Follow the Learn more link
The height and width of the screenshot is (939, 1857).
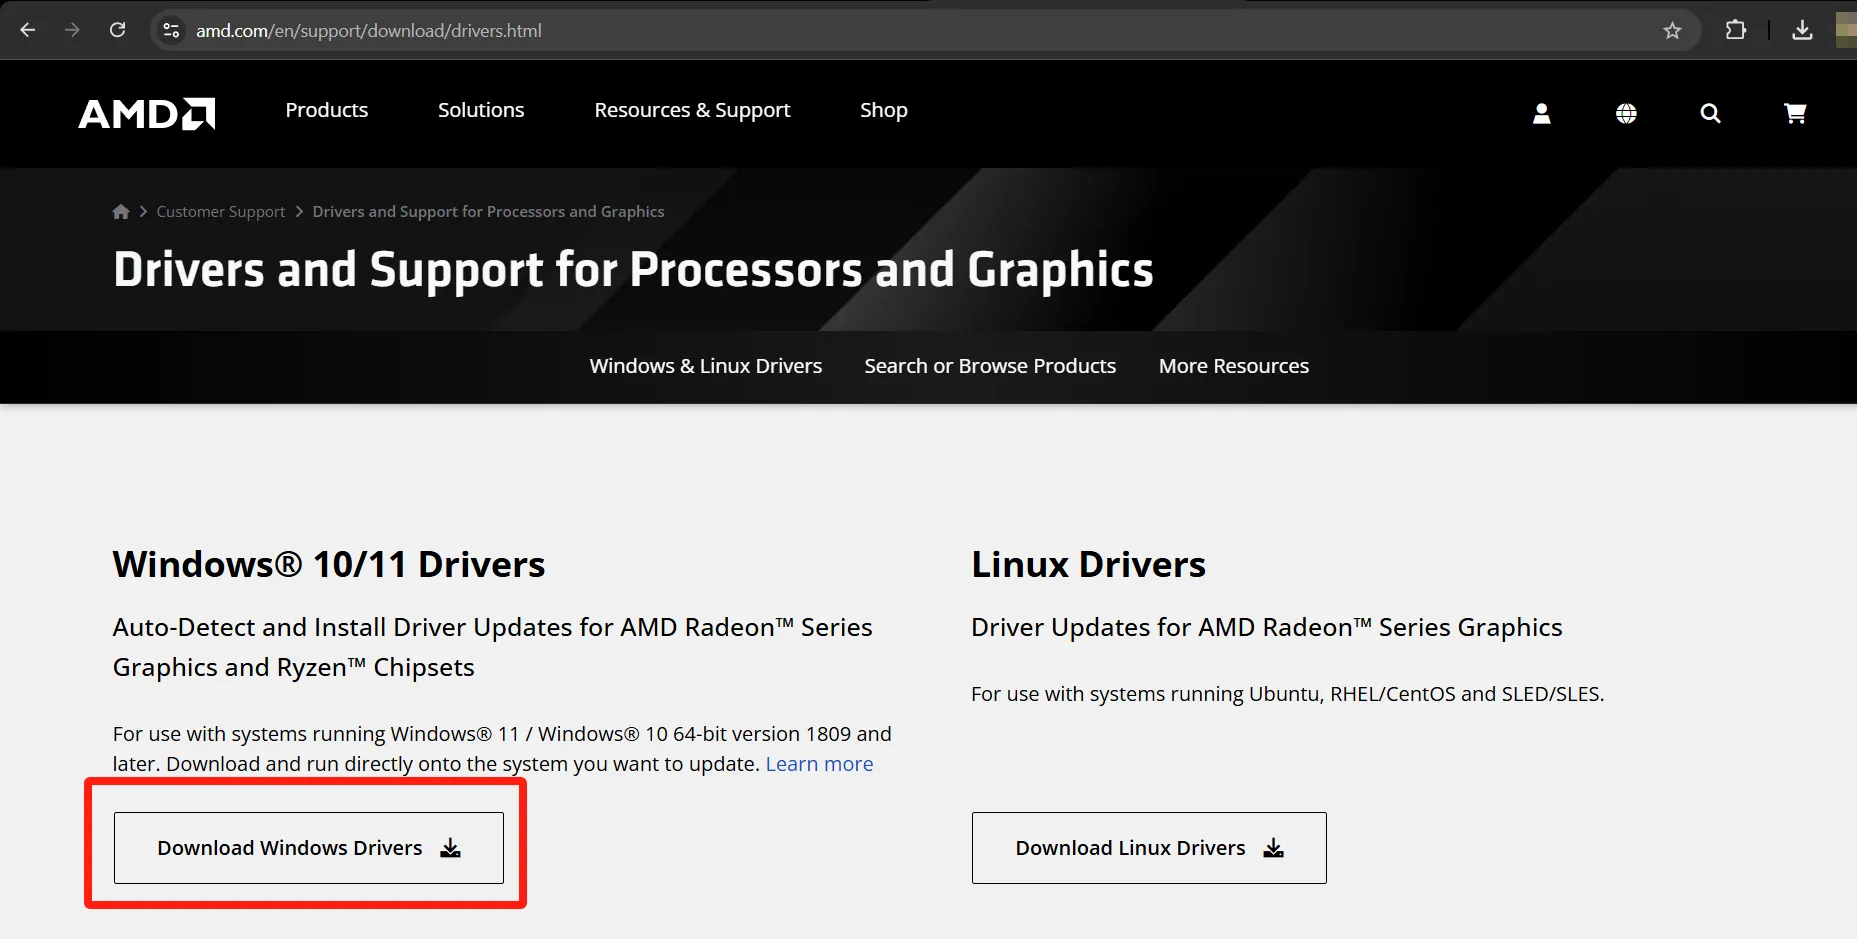pyautogui.click(x=819, y=764)
